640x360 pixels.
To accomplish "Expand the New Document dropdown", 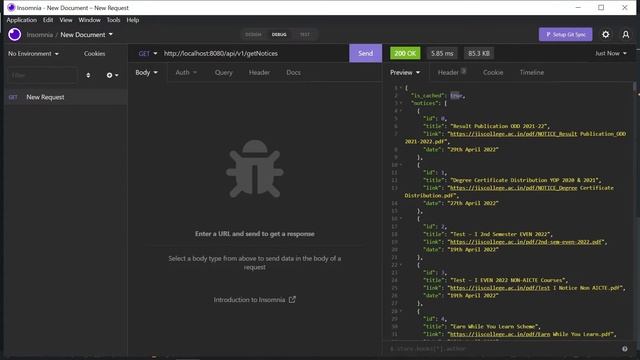I will coord(86,35).
